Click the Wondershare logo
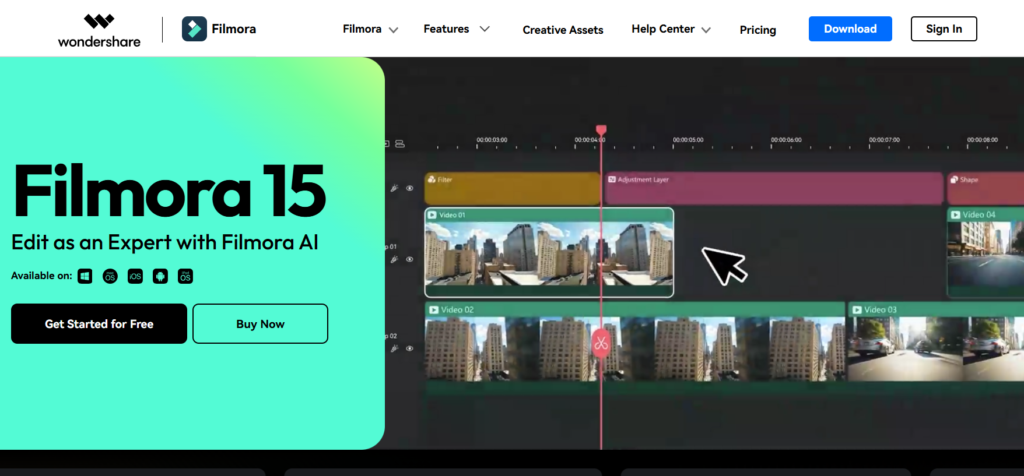 pyautogui.click(x=99, y=29)
